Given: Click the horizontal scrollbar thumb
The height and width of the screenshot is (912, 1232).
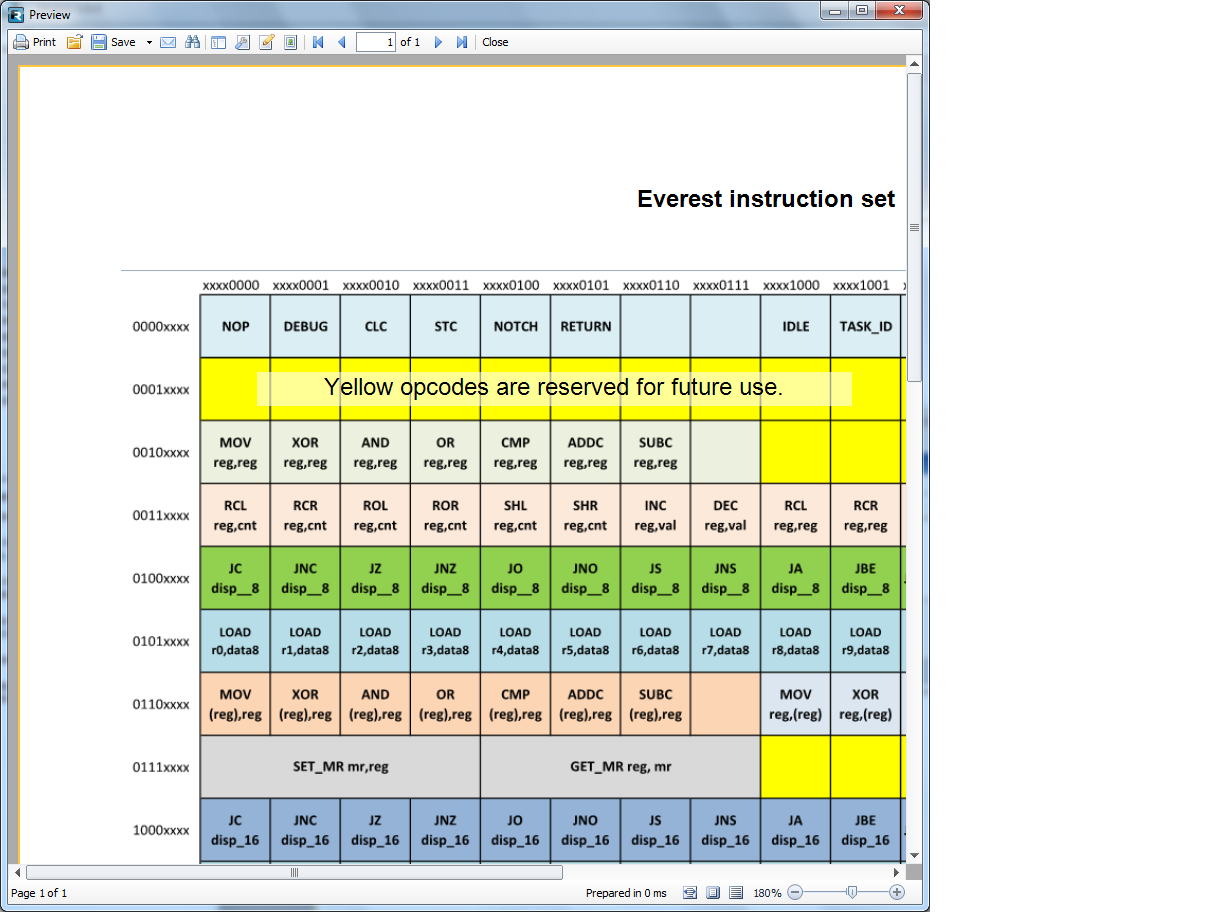Looking at the screenshot, I should 294,872.
